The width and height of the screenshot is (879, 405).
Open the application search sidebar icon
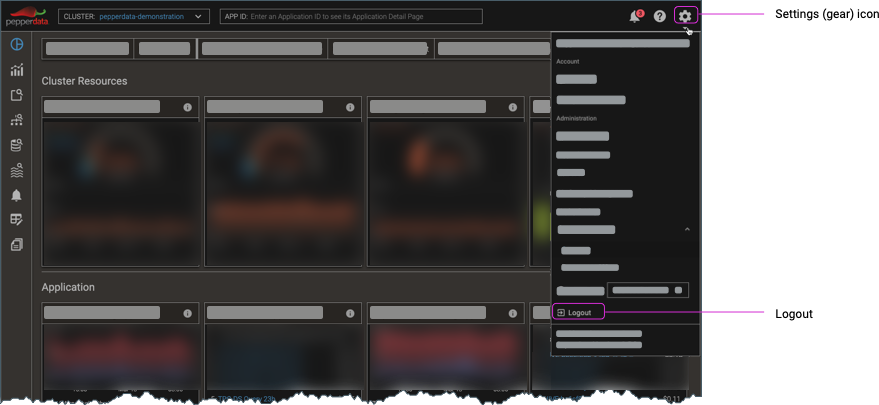coord(17,95)
